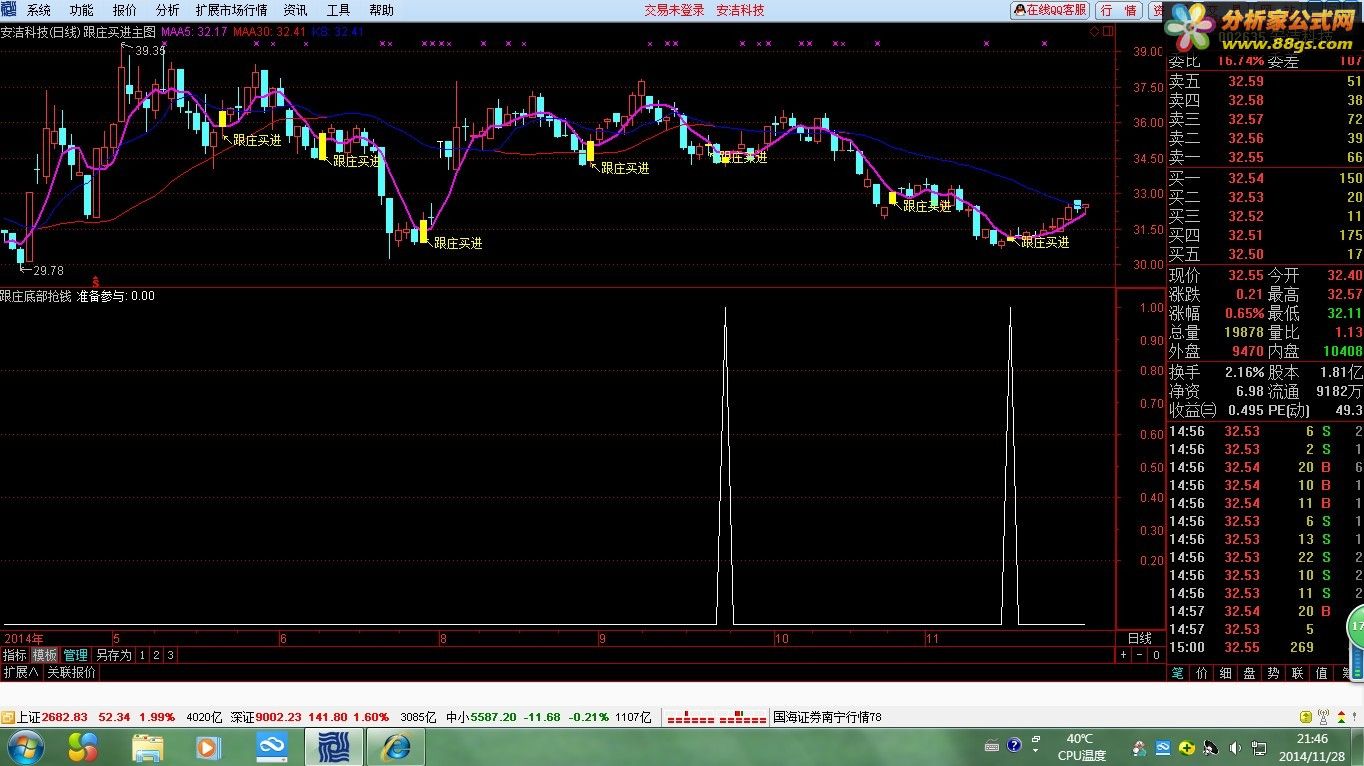1364x766 pixels.
Task: Click the 深证 index value 9002.23
Action: pyautogui.click(x=280, y=717)
